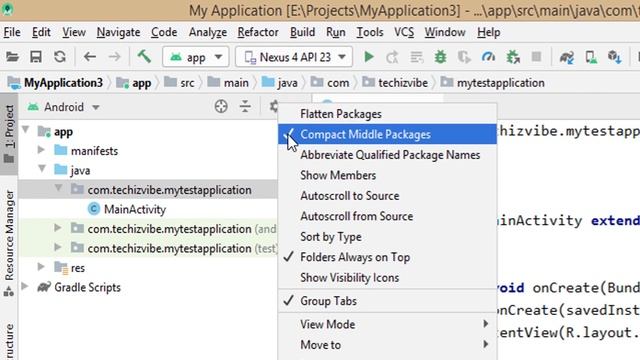
Task: Debug app with green bug icon
Action: coord(440,57)
